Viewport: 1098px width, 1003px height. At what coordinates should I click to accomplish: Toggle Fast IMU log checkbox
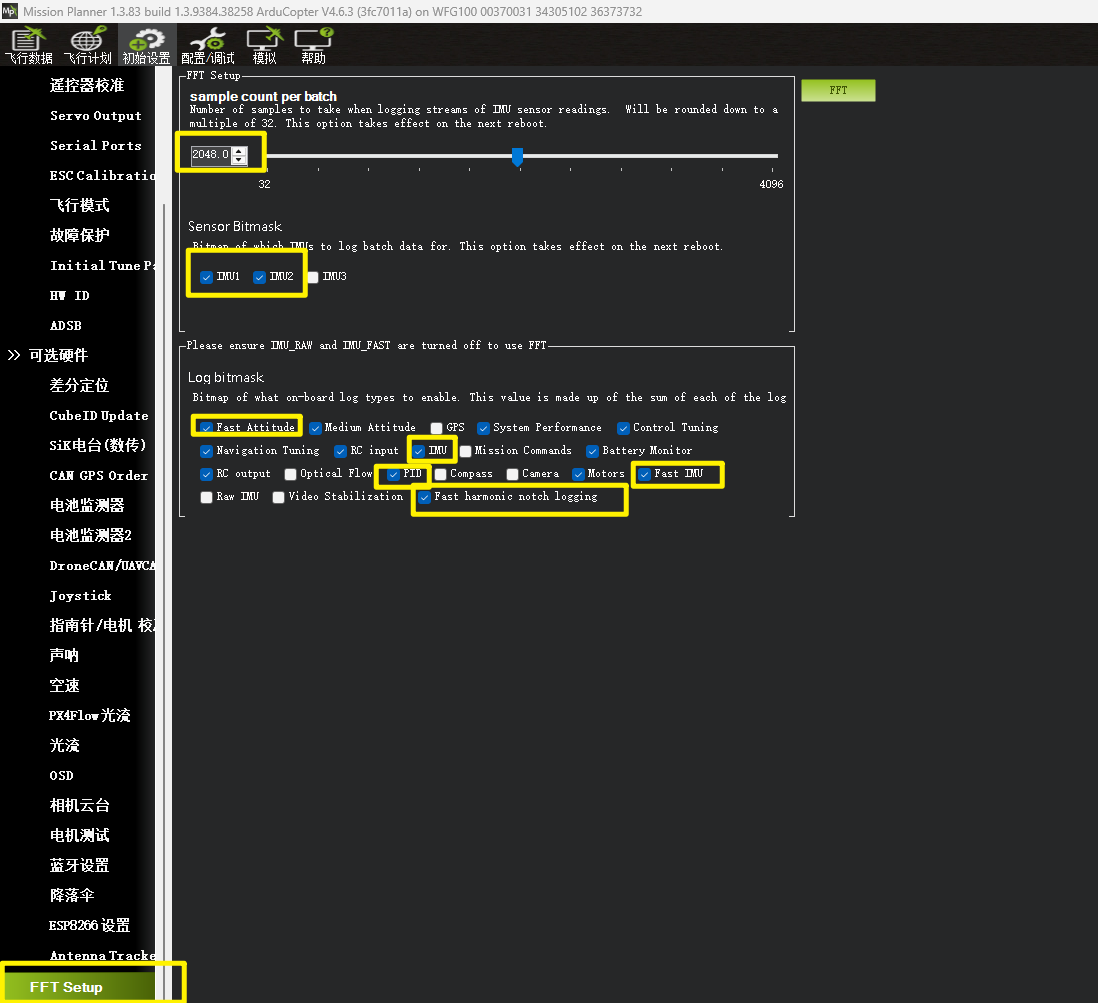pyautogui.click(x=644, y=474)
